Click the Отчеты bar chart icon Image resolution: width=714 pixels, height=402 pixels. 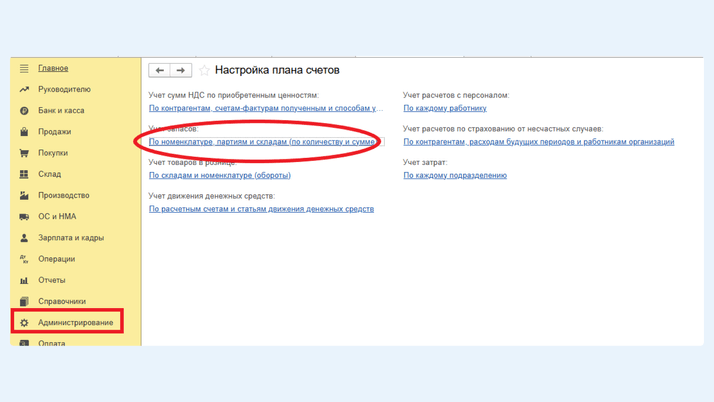click(24, 280)
